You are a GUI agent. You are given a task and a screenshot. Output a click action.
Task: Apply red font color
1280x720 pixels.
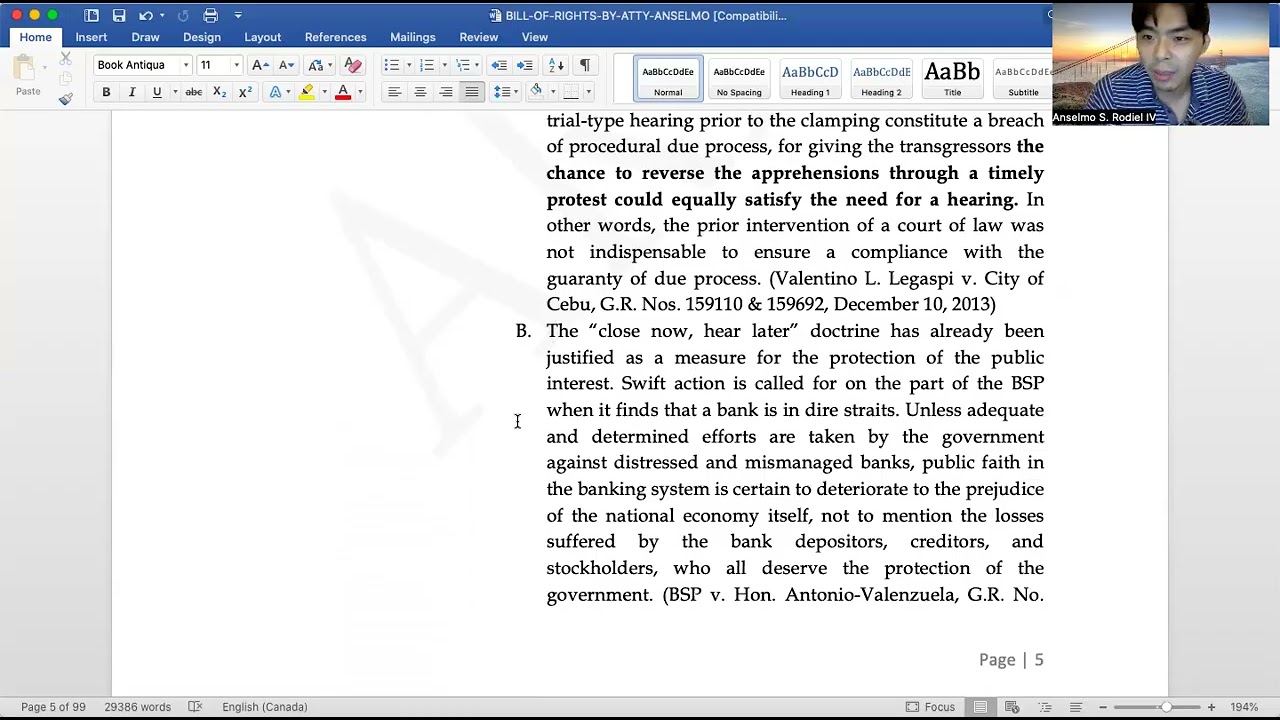[343, 92]
